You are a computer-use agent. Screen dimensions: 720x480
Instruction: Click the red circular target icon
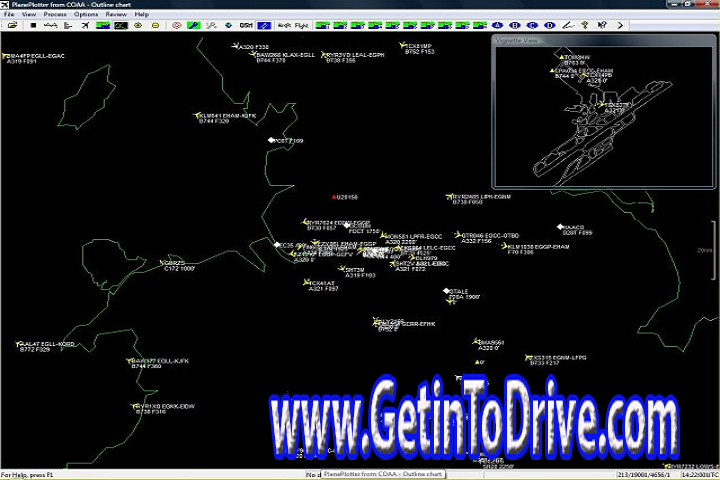click(x=176, y=25)
